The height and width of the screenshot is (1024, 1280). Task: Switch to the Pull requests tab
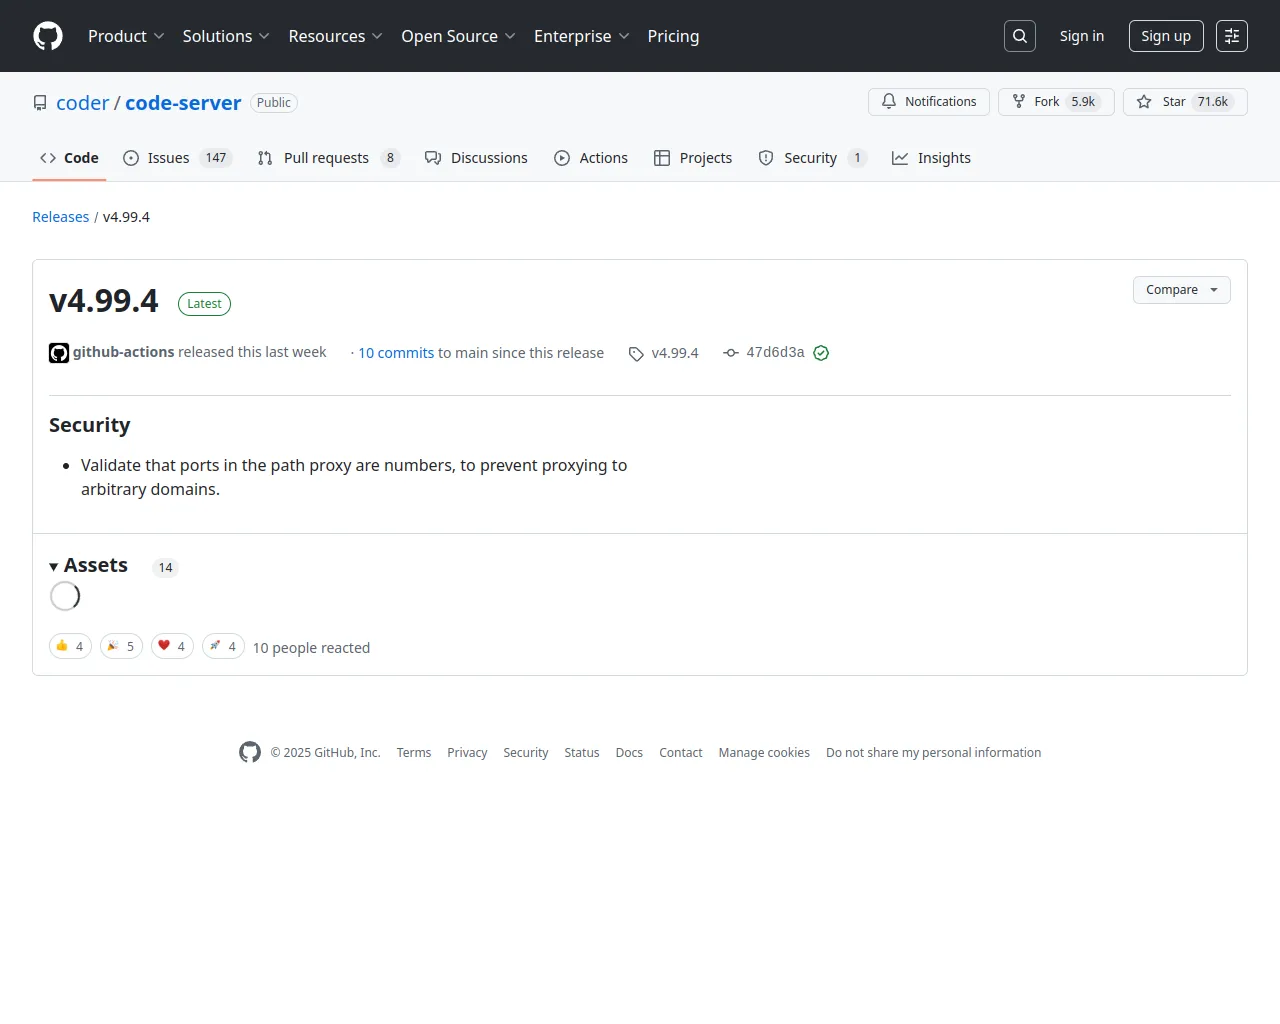click(328, 158)
